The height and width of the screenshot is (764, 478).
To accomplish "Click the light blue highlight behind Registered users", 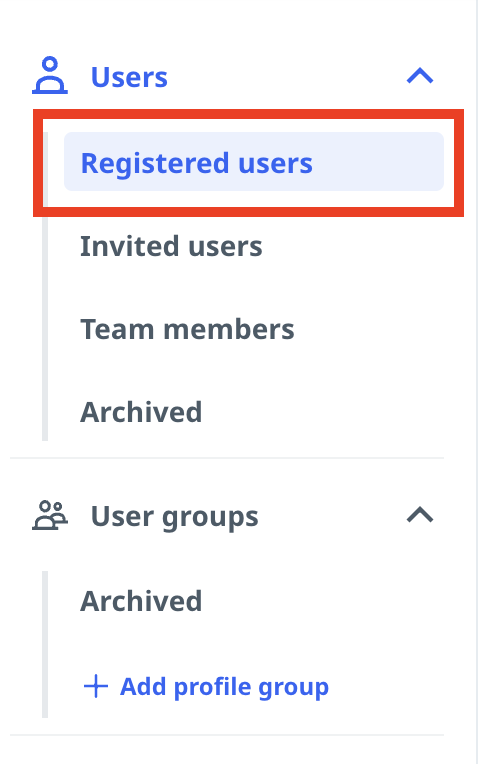I will 254,161.
